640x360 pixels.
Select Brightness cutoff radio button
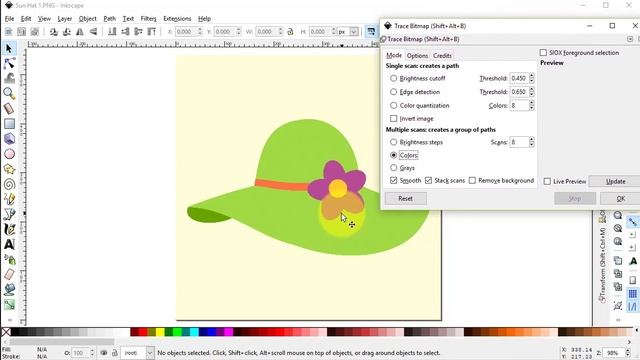point(393,78)
